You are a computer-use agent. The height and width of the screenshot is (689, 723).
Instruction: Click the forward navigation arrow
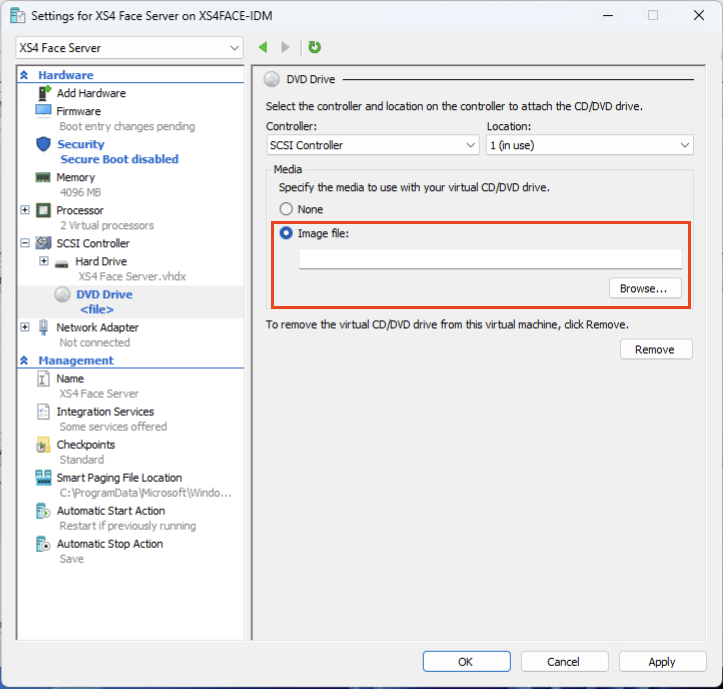tap(285, 47)
